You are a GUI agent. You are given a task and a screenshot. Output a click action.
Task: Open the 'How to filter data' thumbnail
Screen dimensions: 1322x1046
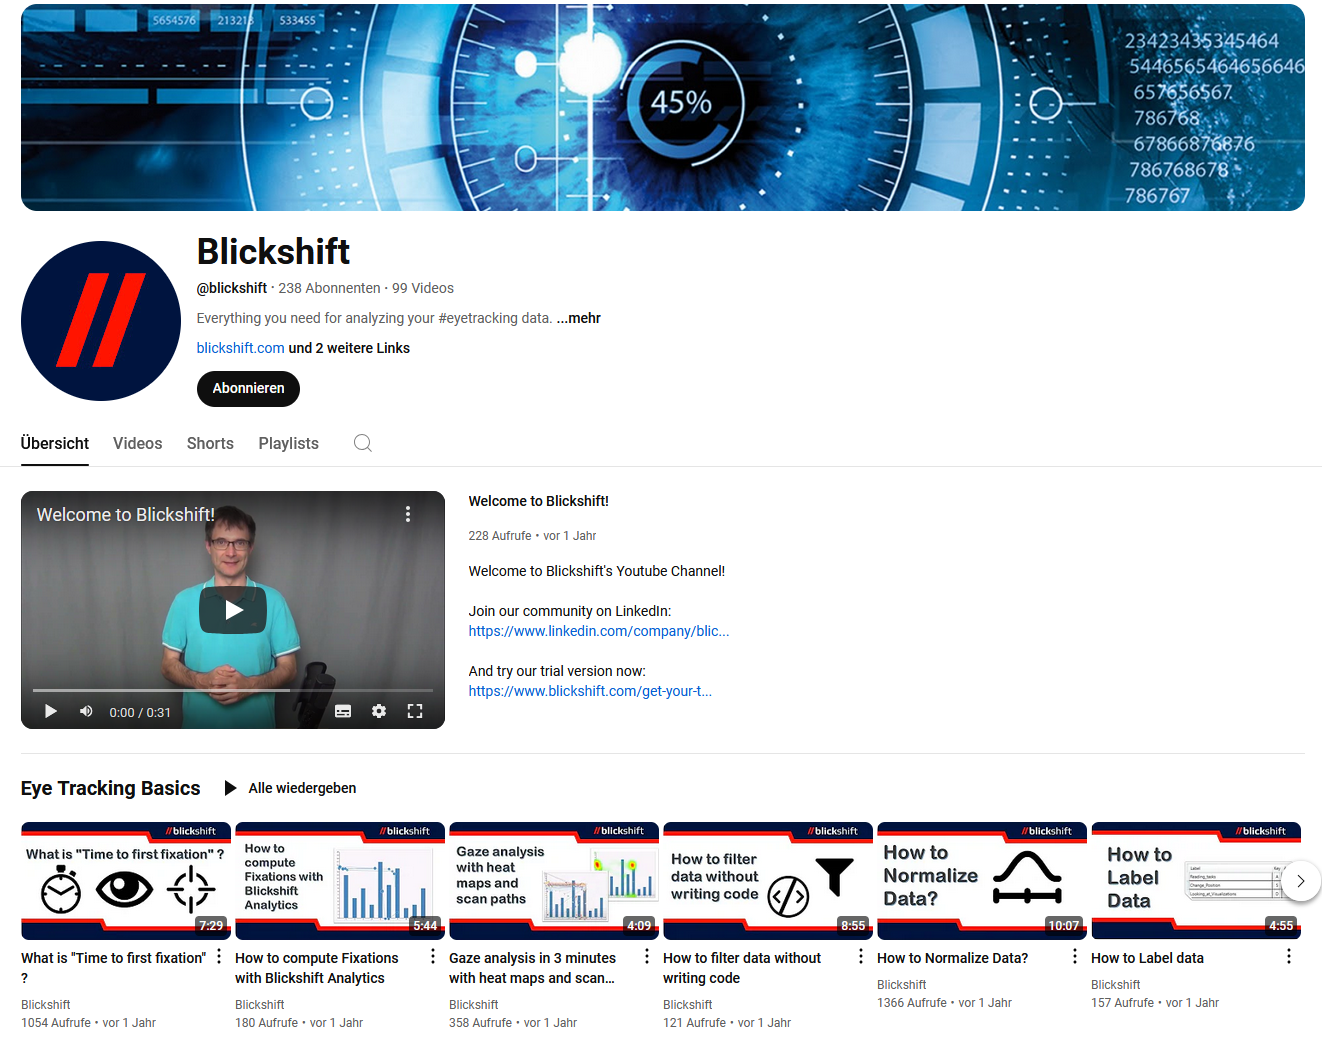pyautogui.click(x=768, y=881)
